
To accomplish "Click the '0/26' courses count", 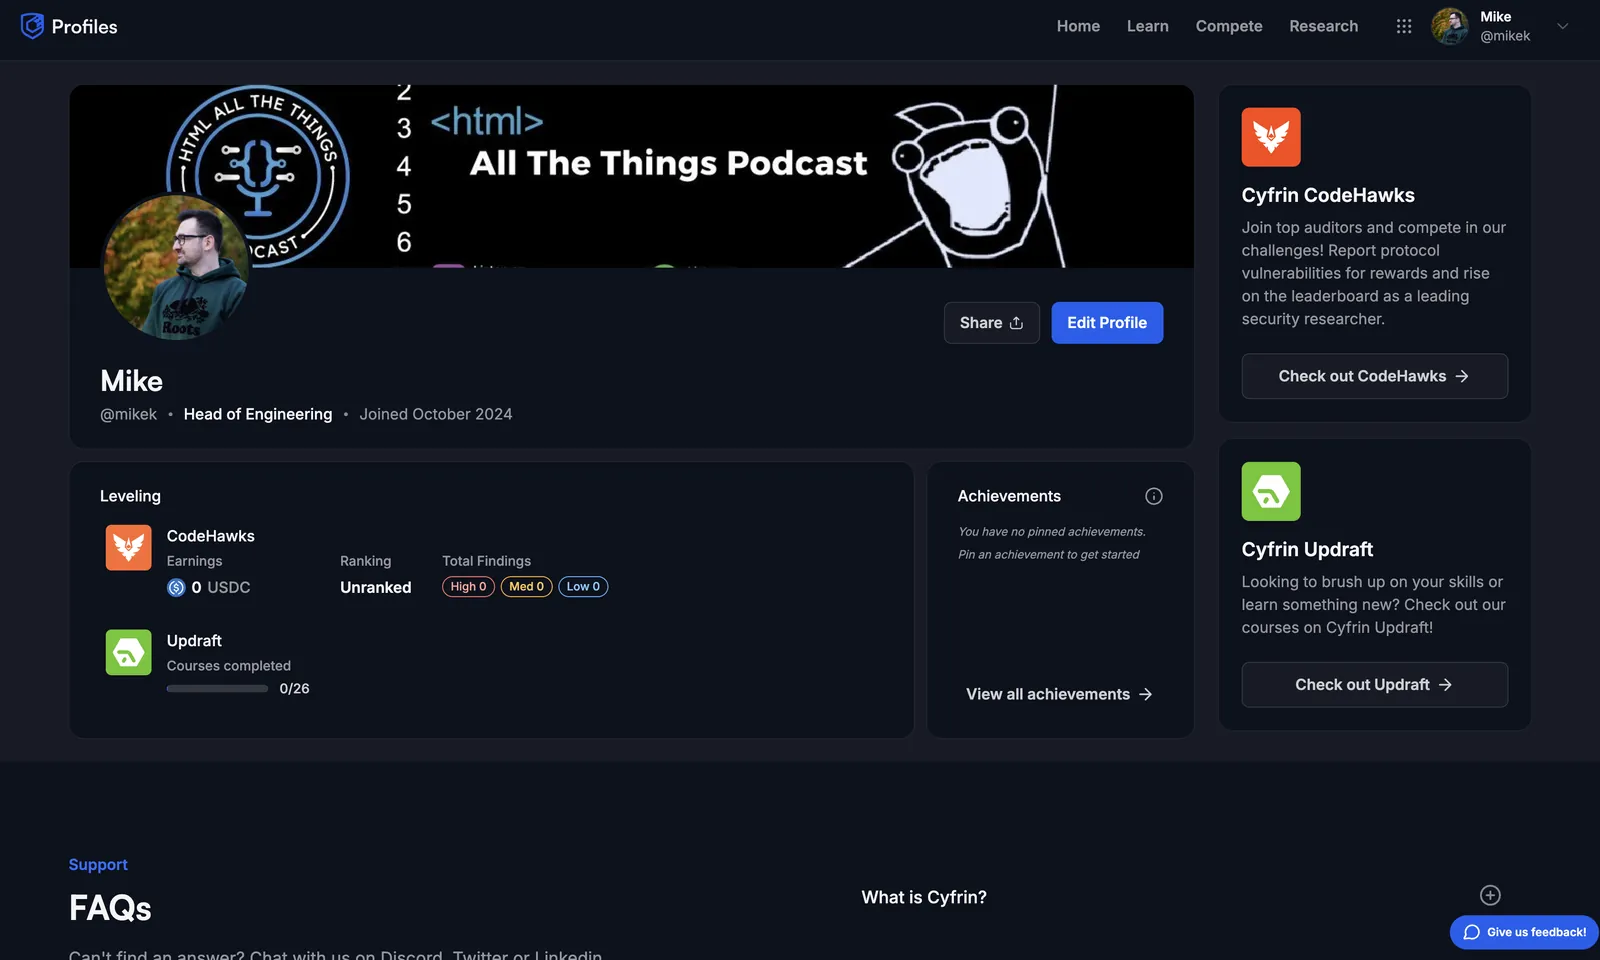I will pos(294,689).
